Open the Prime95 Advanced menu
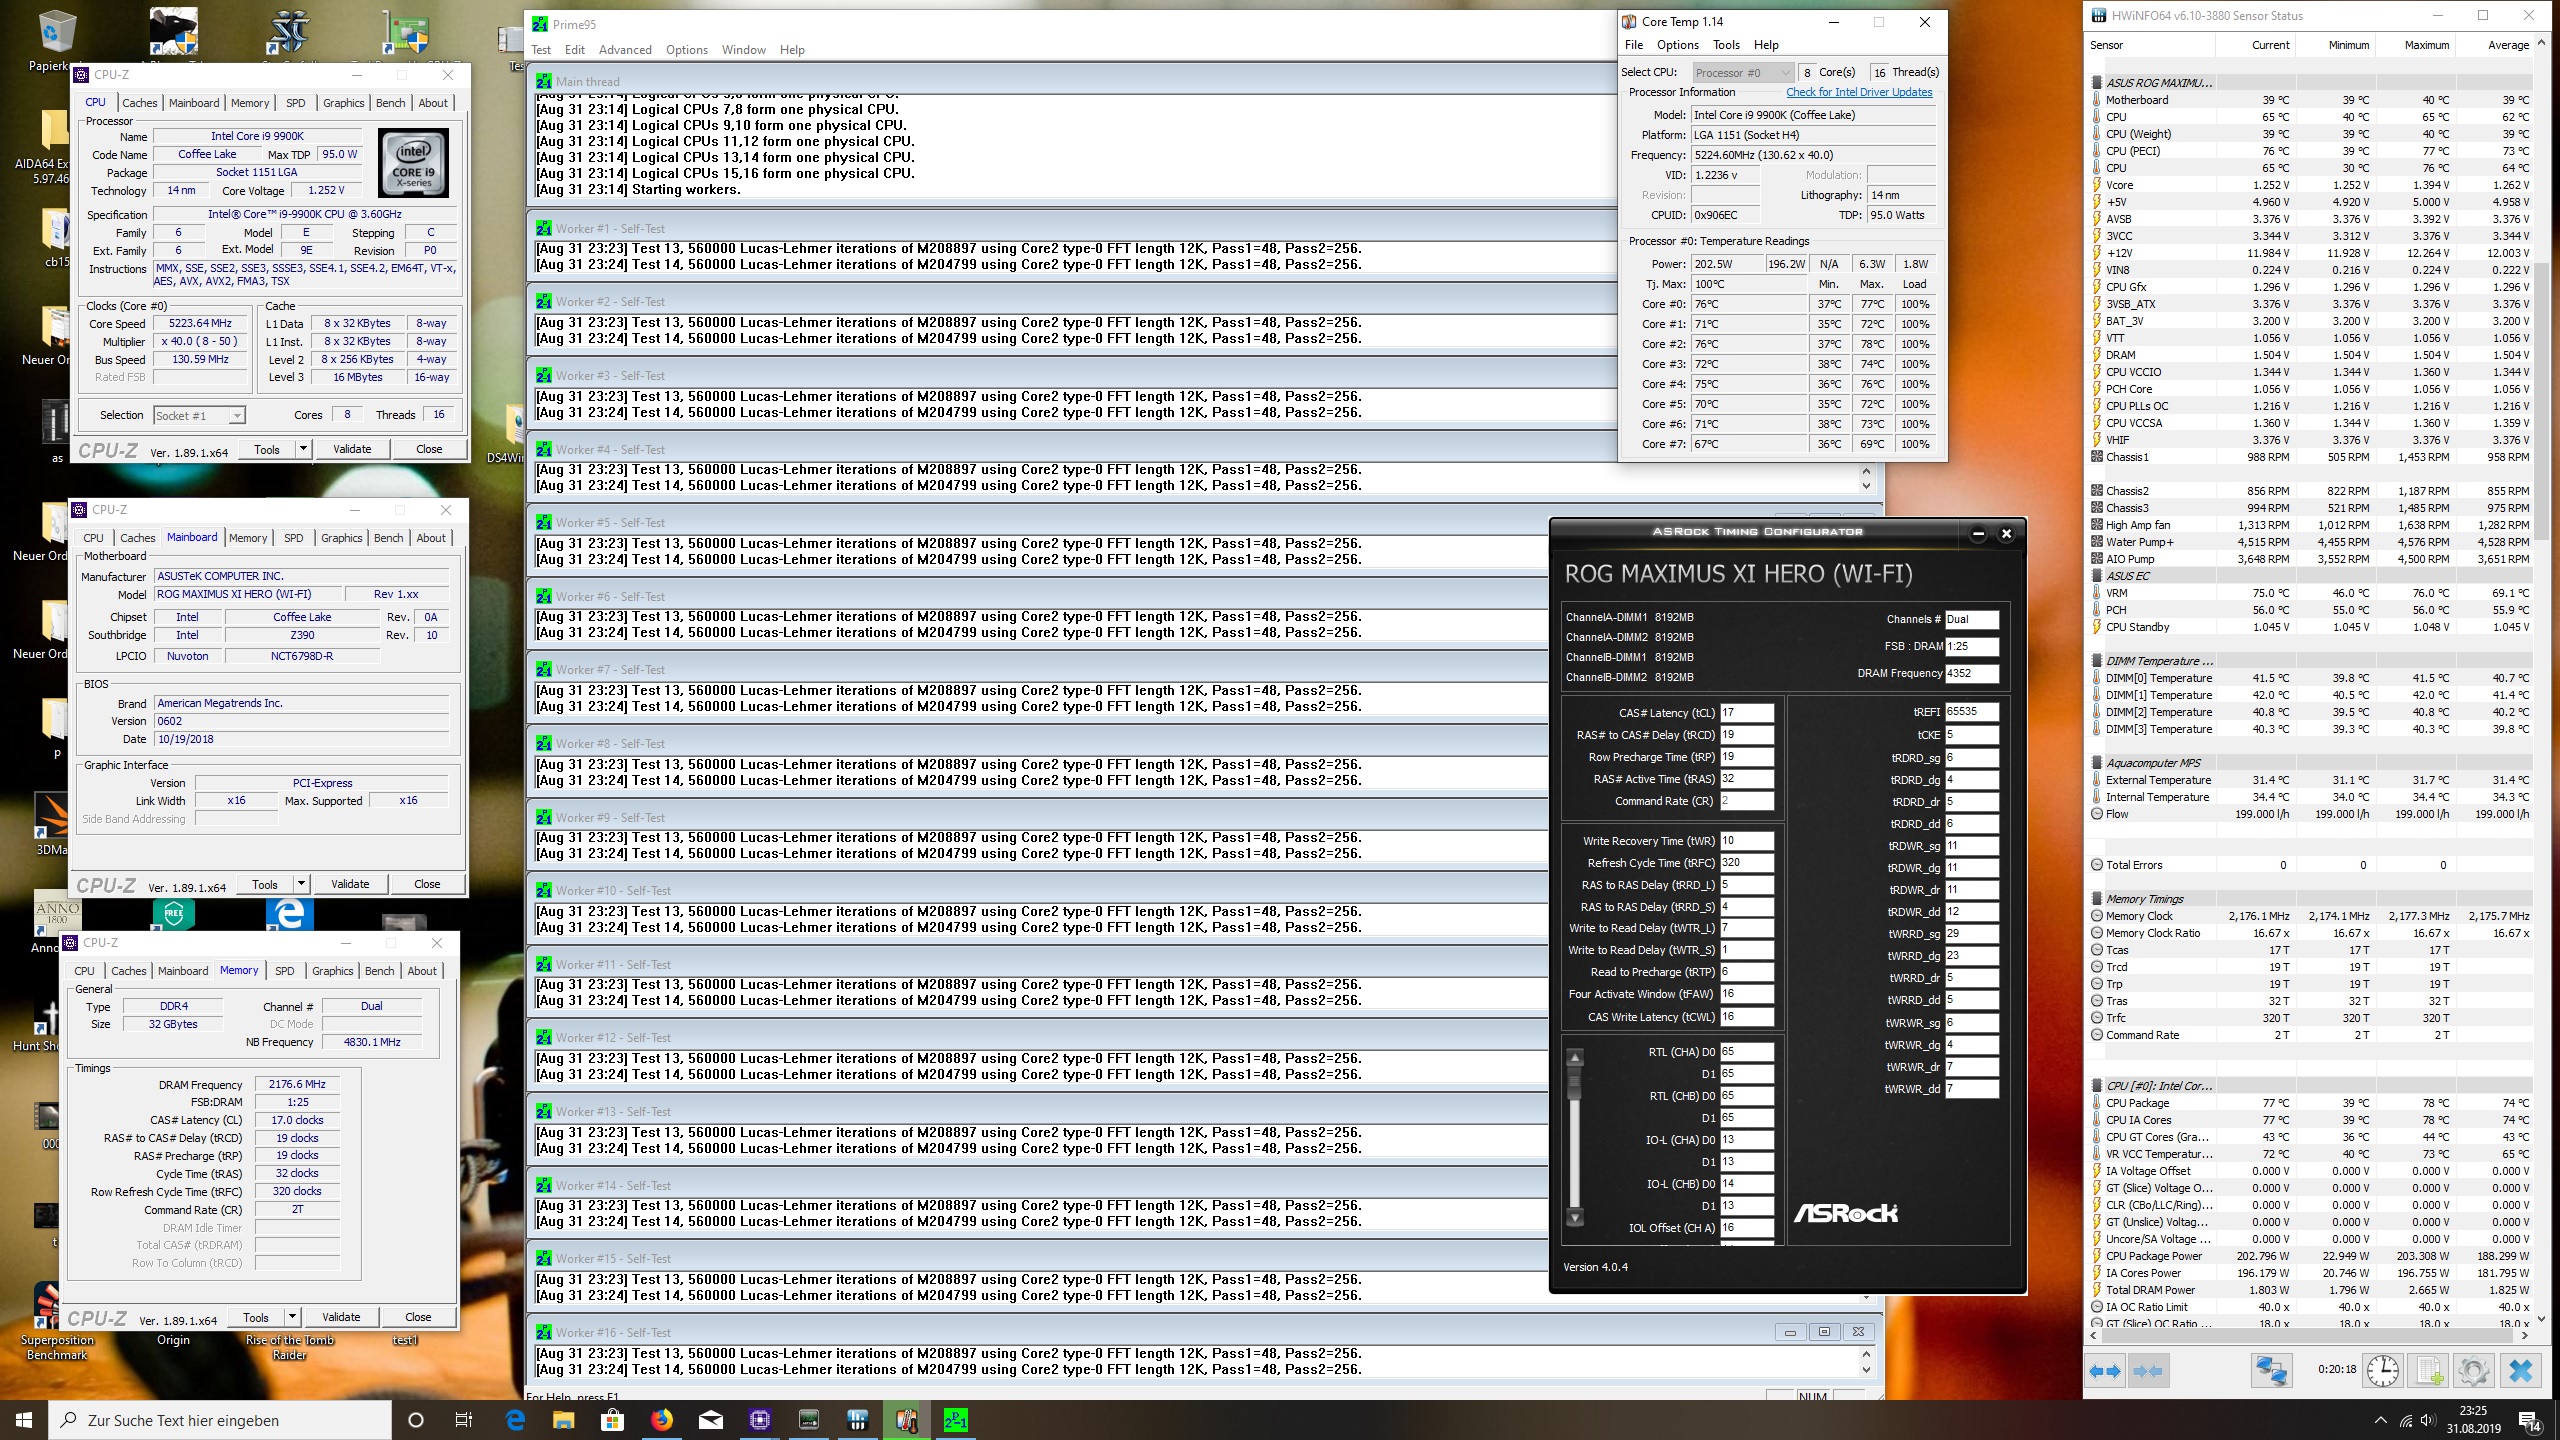Viewport: 2560px width, 1440px height. [x=625, y=50]
